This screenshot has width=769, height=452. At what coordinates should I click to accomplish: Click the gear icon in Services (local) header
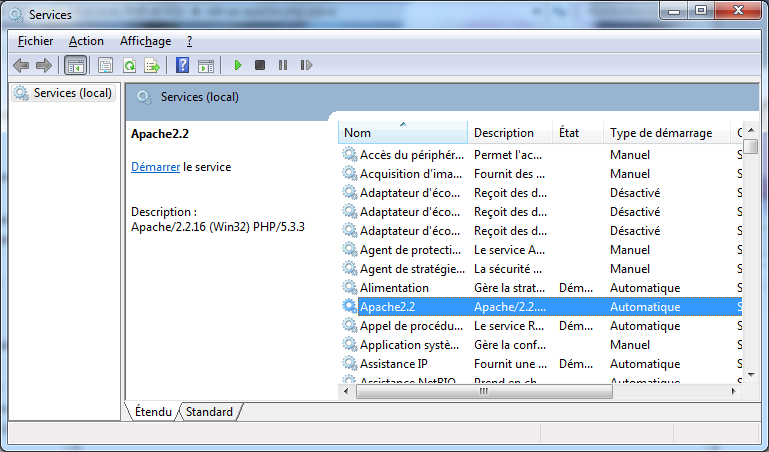(144, 97)
